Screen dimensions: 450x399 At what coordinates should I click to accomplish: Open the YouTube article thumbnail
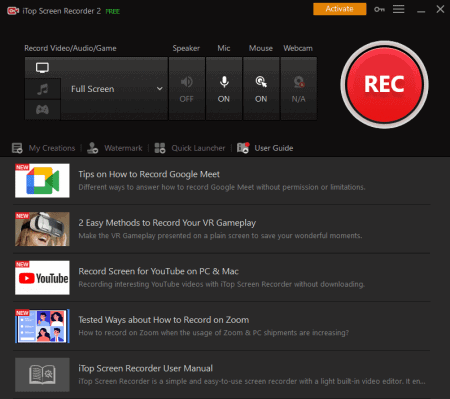[x=42, y=278]
